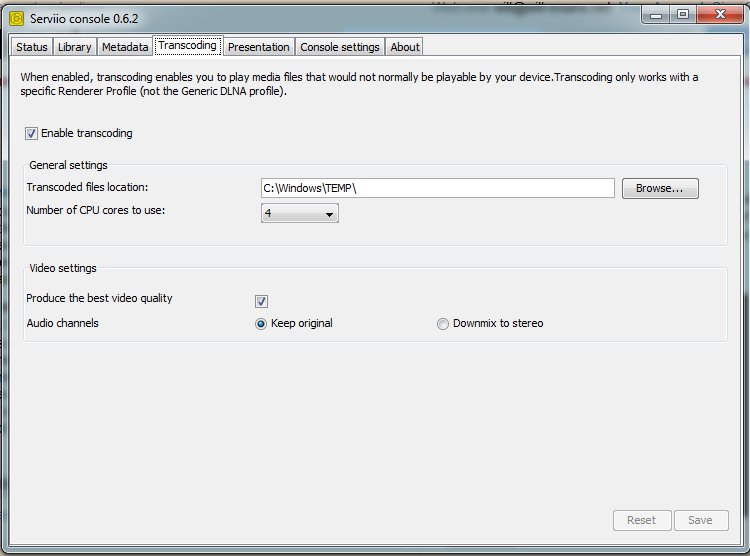Click the Save button
Image resolution: width=750 pixels, height=556 pixels.
700,520
